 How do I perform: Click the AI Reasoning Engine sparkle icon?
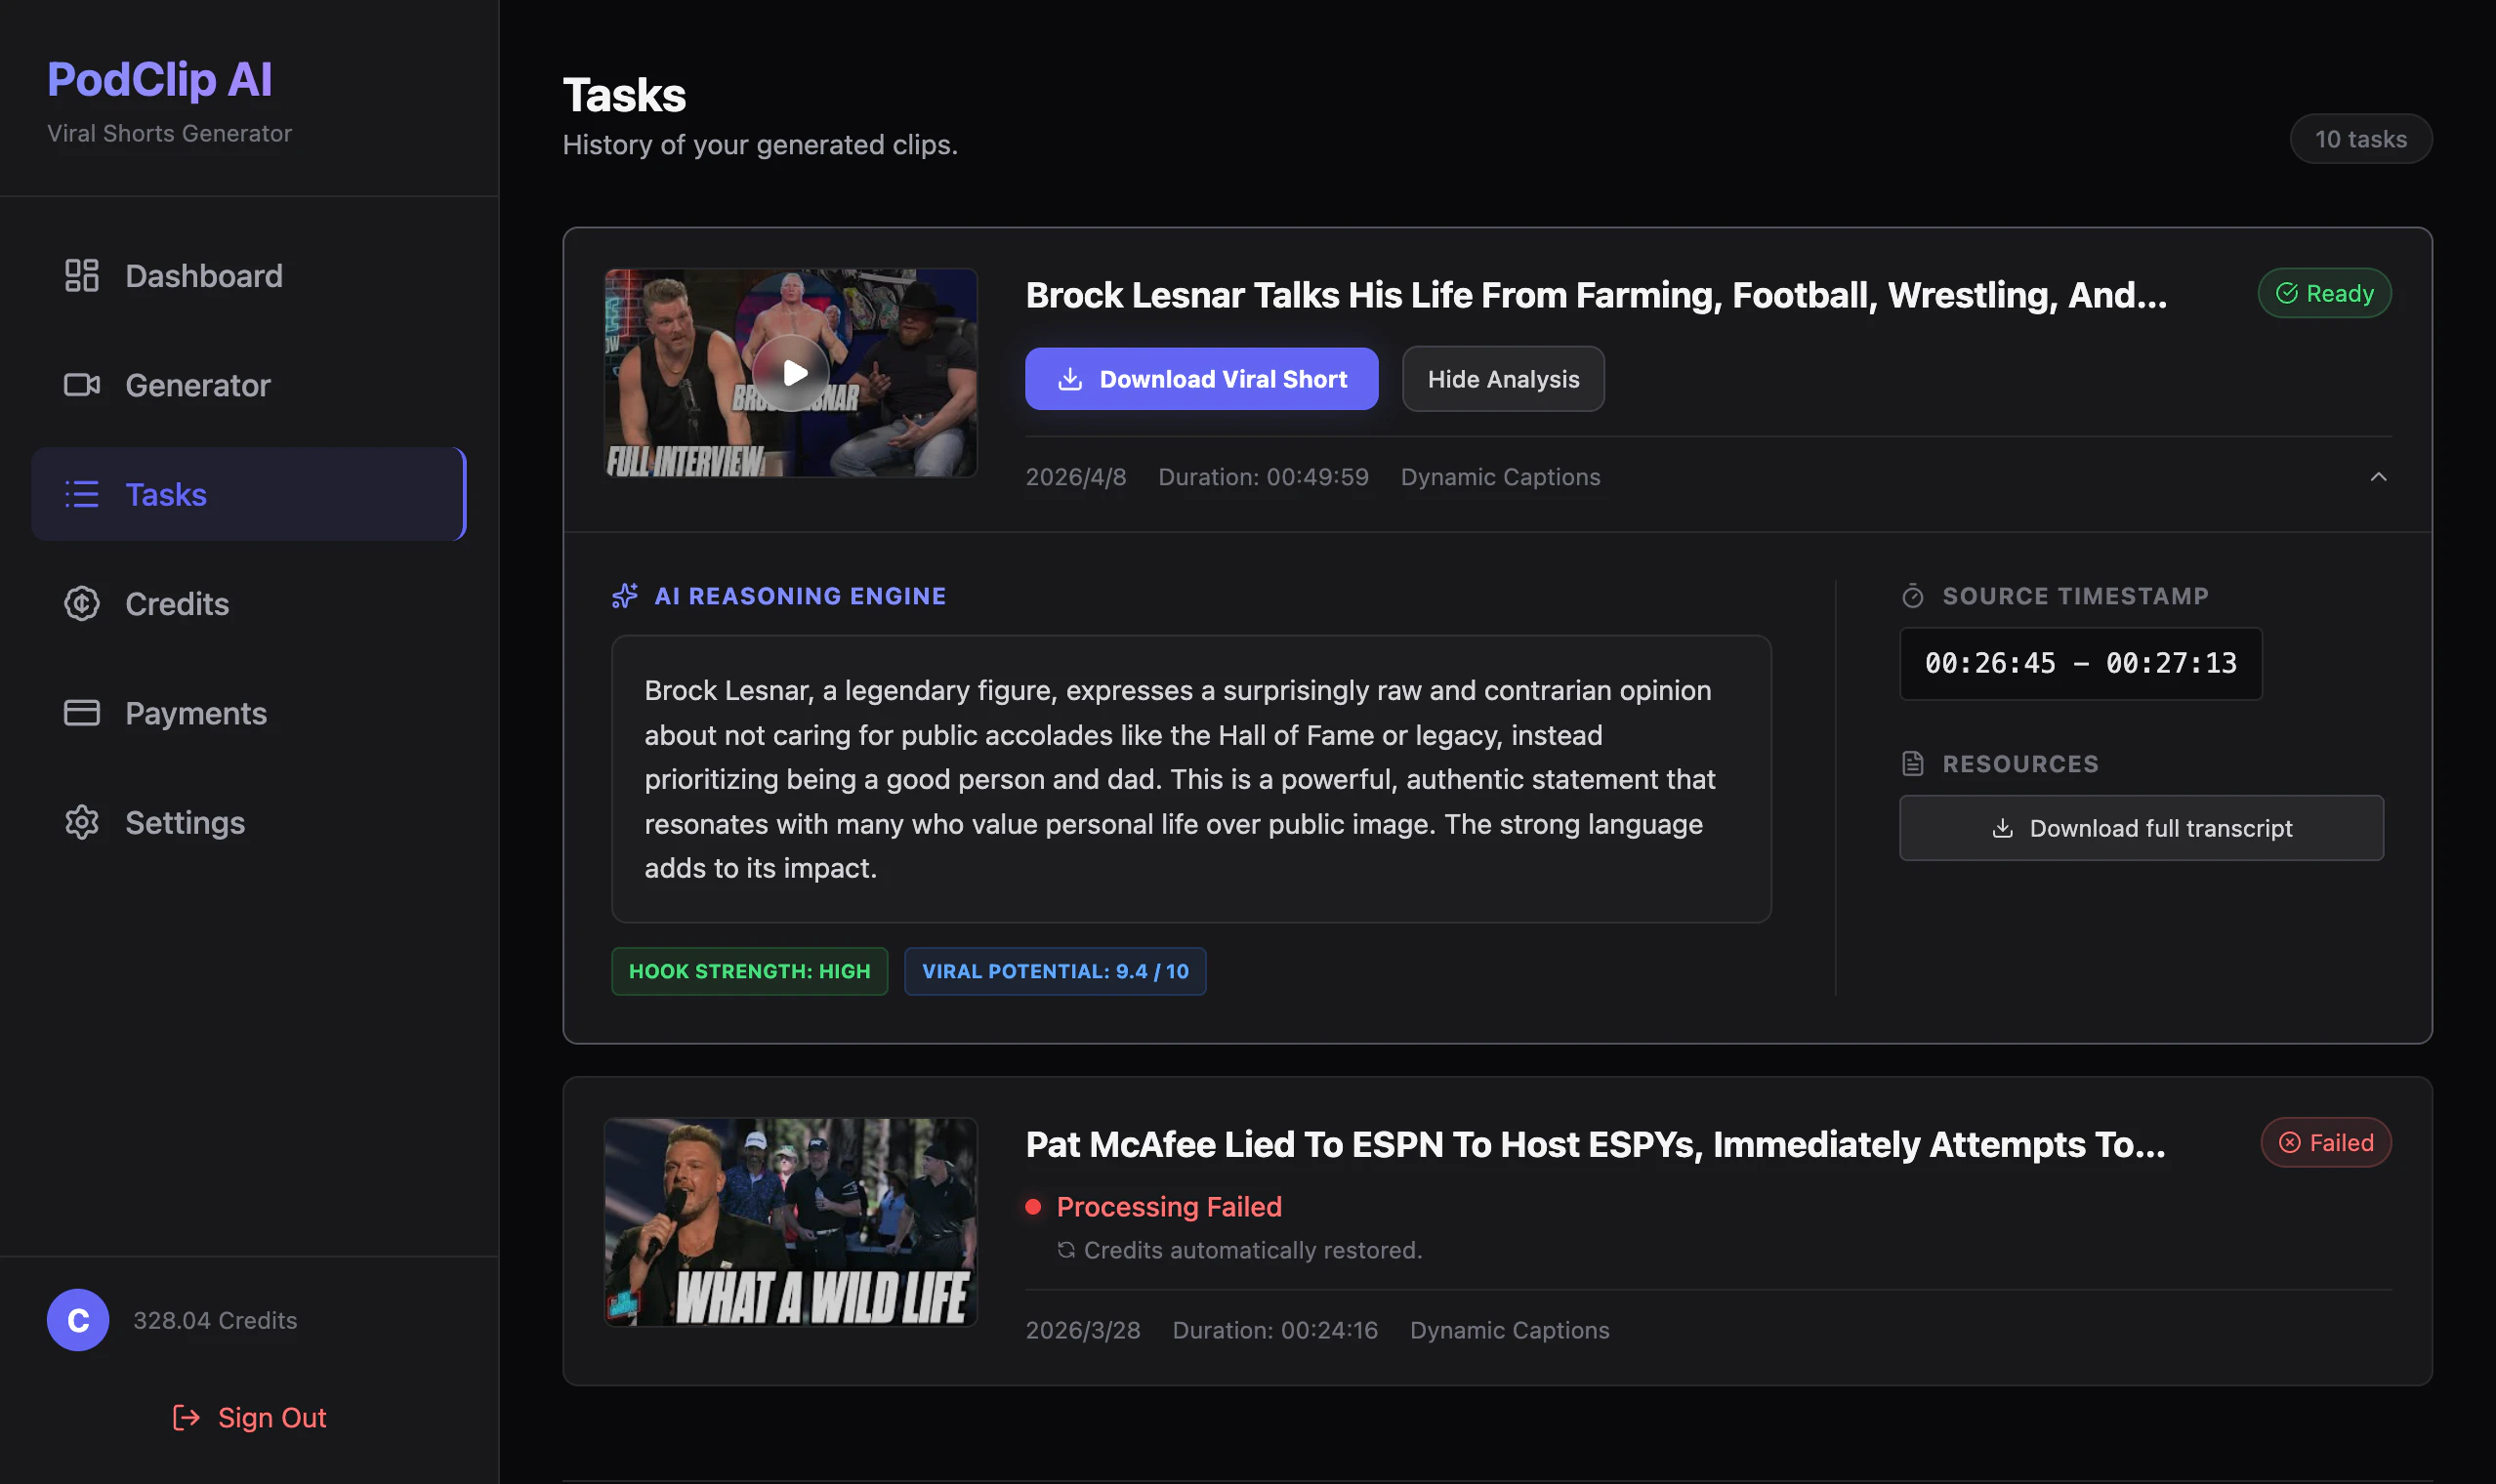coord(625,596)
